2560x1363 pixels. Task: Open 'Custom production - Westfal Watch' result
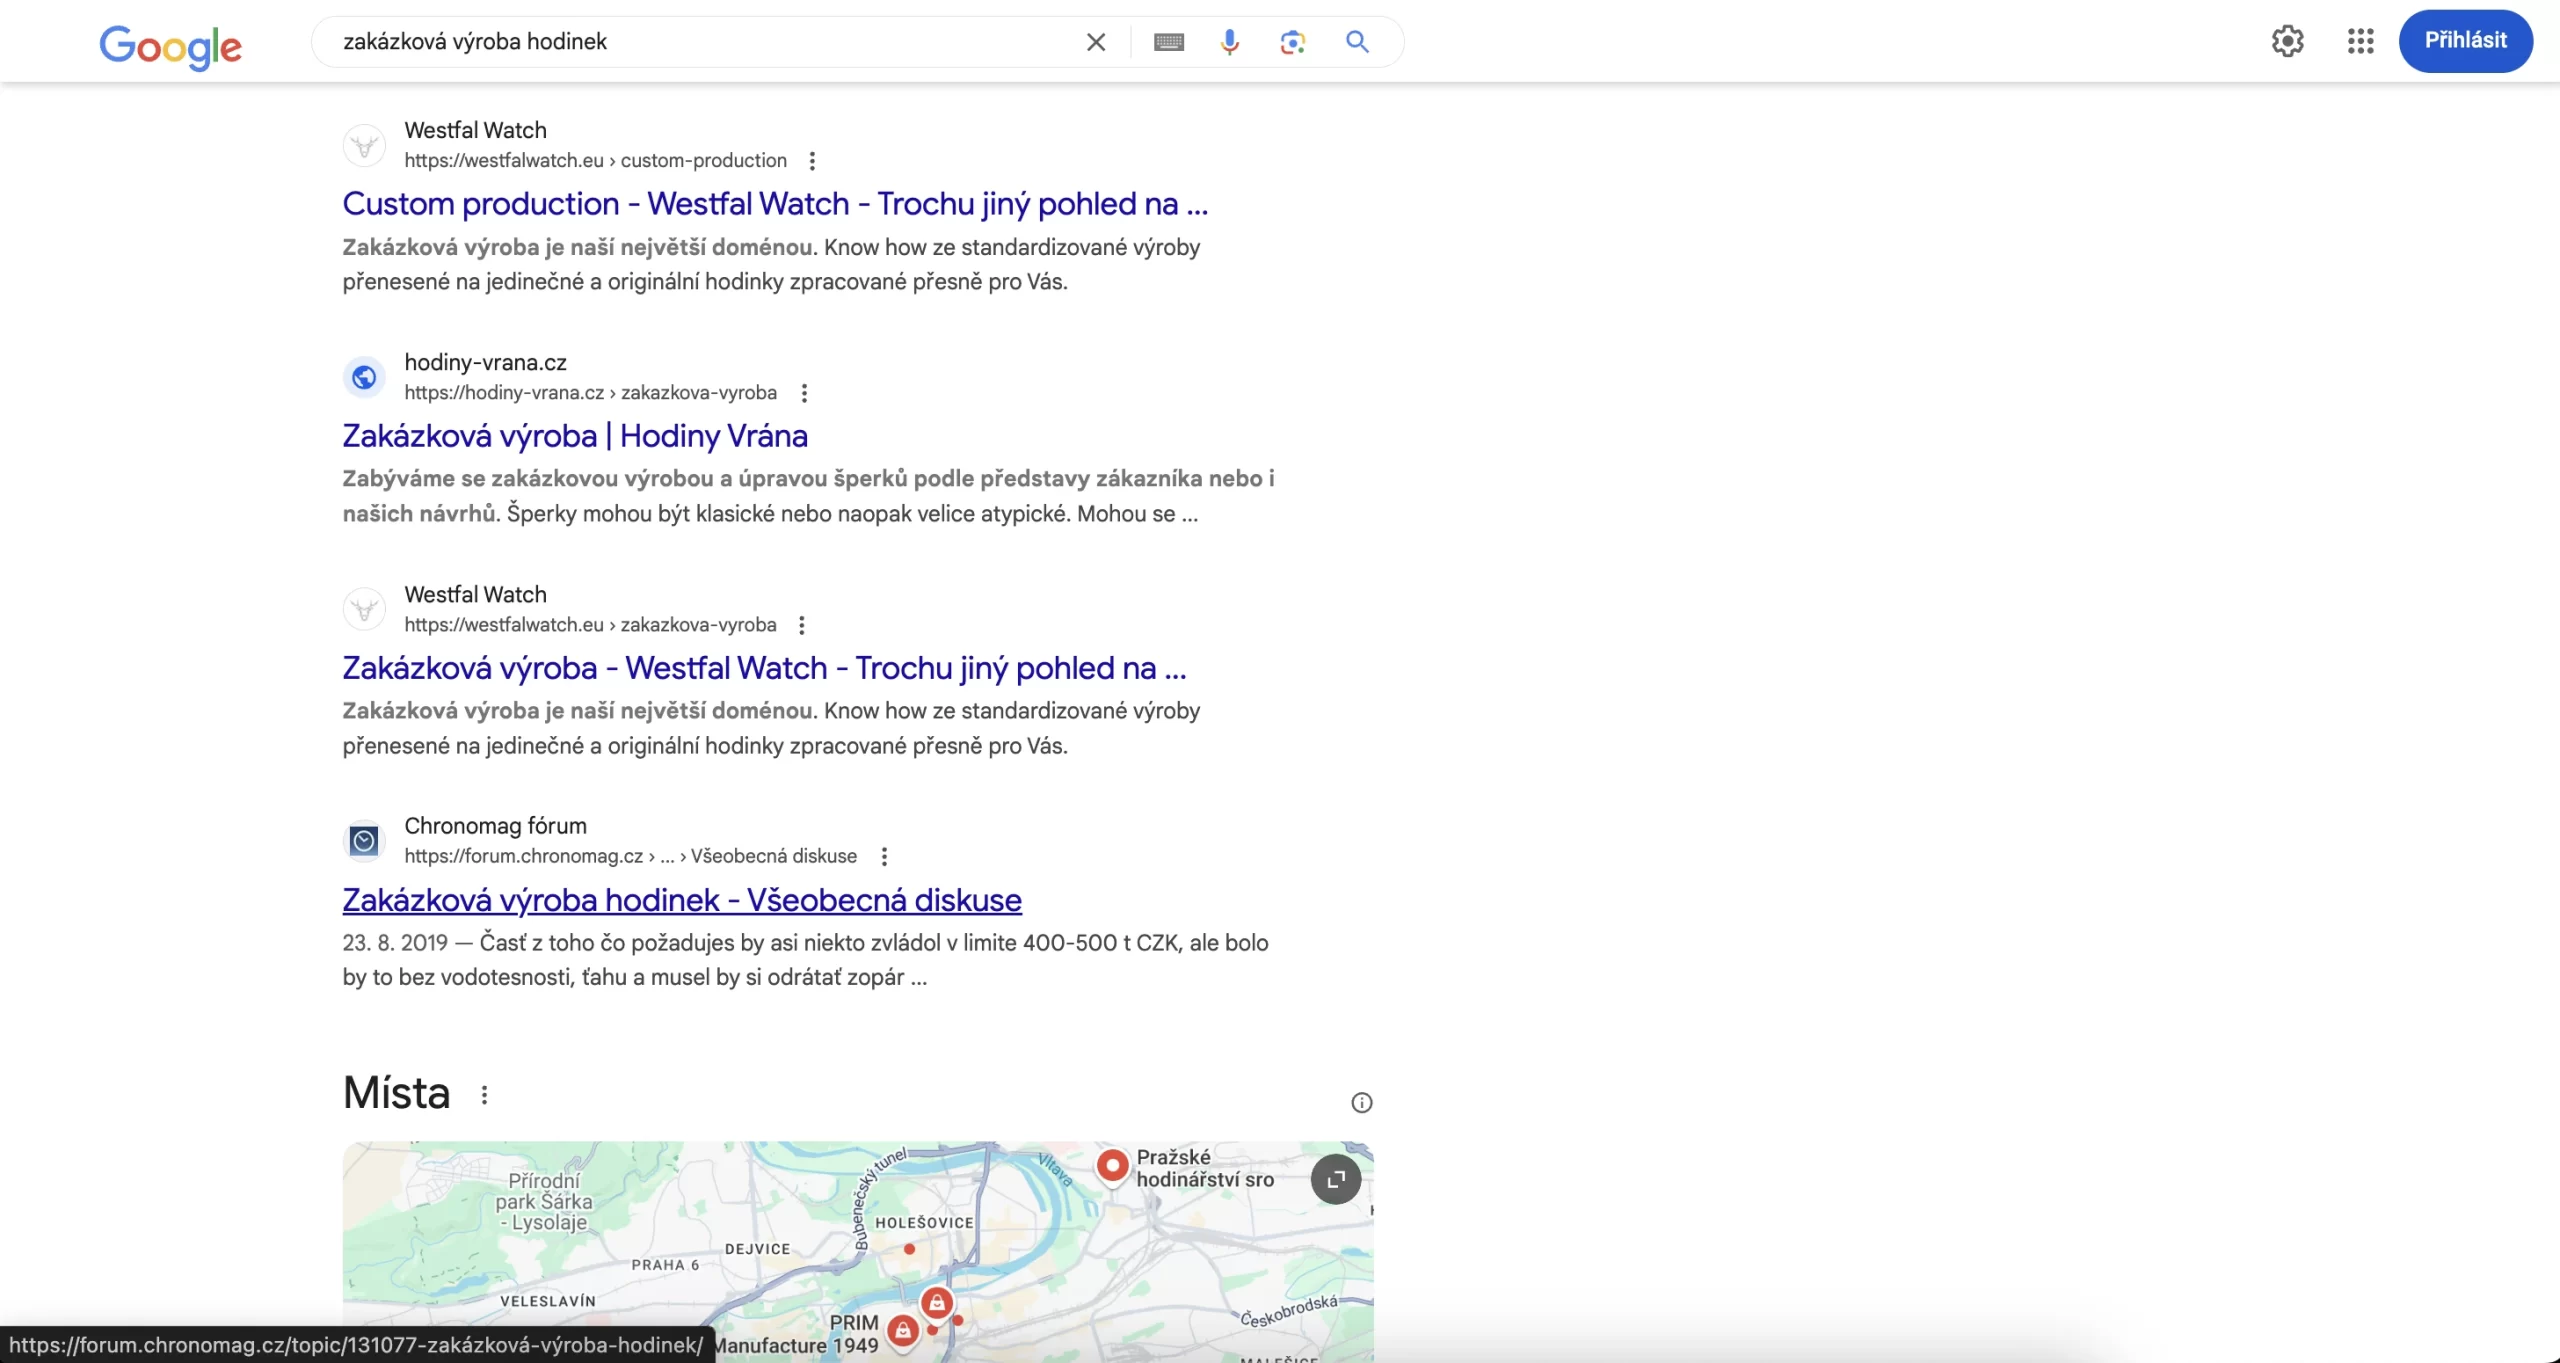point(774,204)
